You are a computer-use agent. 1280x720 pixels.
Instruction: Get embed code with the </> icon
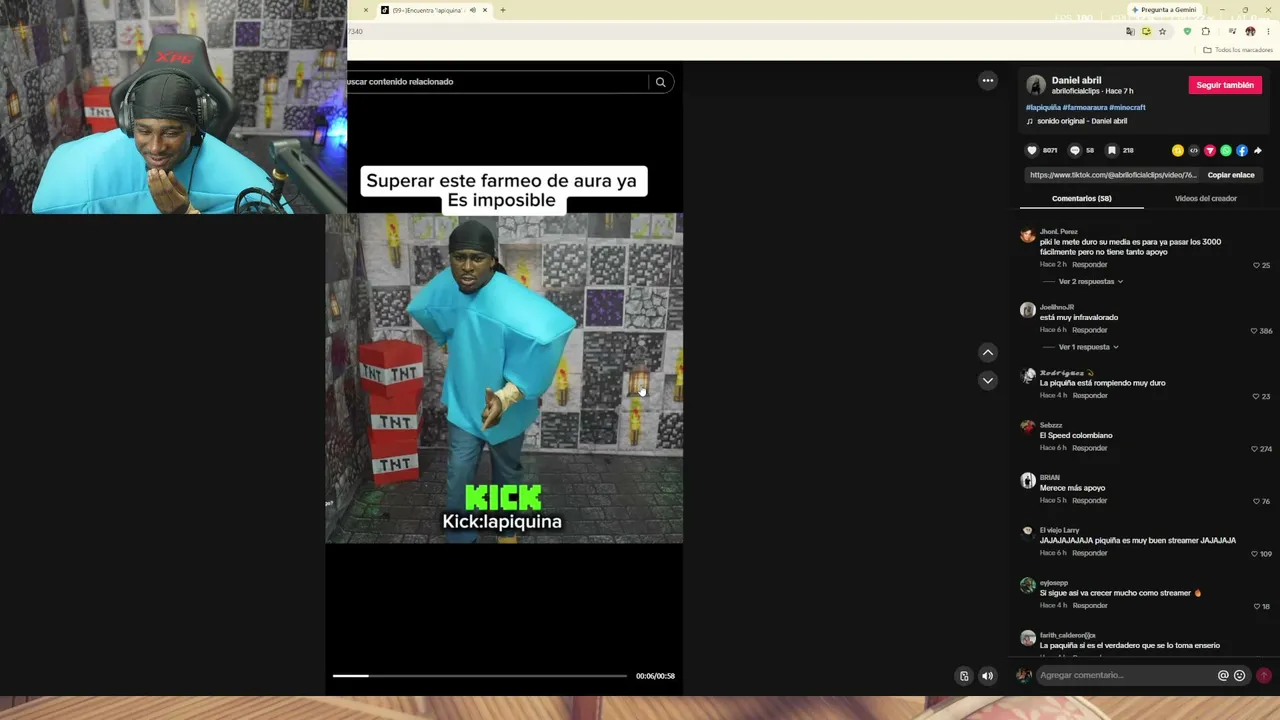tap(1194, 150)
